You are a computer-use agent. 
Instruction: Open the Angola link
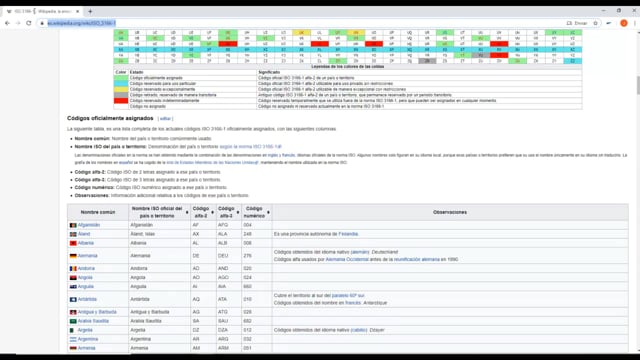pyautogui.click(x=85, y=277)
